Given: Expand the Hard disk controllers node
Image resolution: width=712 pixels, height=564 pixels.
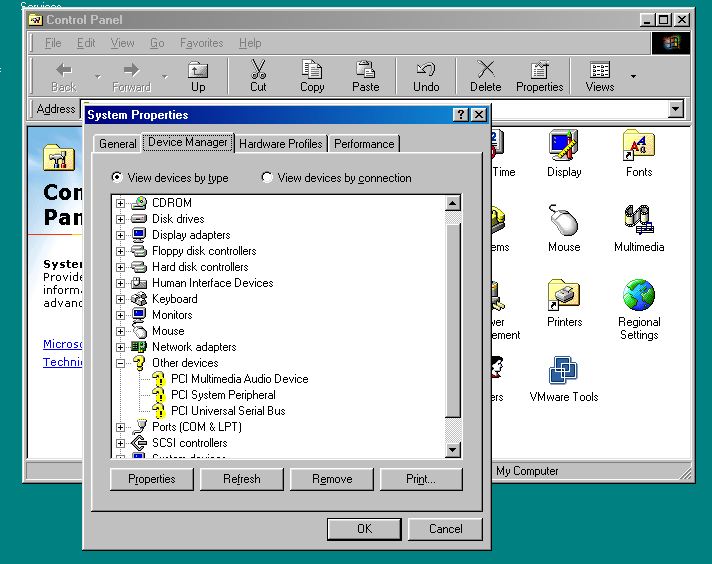Looking at the screenshot, I should pyautogui.click(x=120, y=267).
